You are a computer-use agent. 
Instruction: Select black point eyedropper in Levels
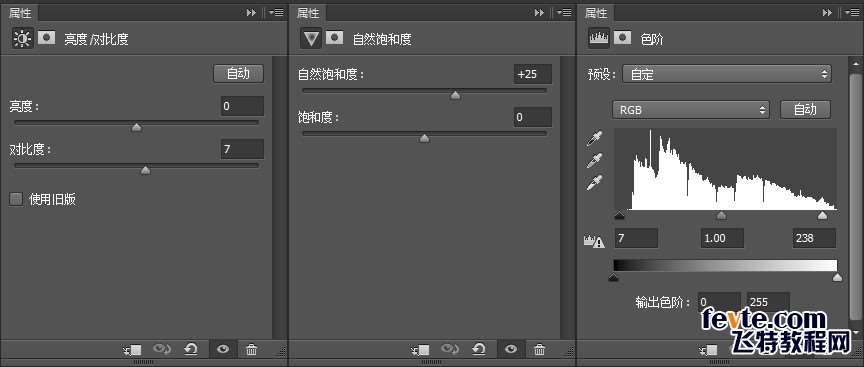(x=594, y=138)
